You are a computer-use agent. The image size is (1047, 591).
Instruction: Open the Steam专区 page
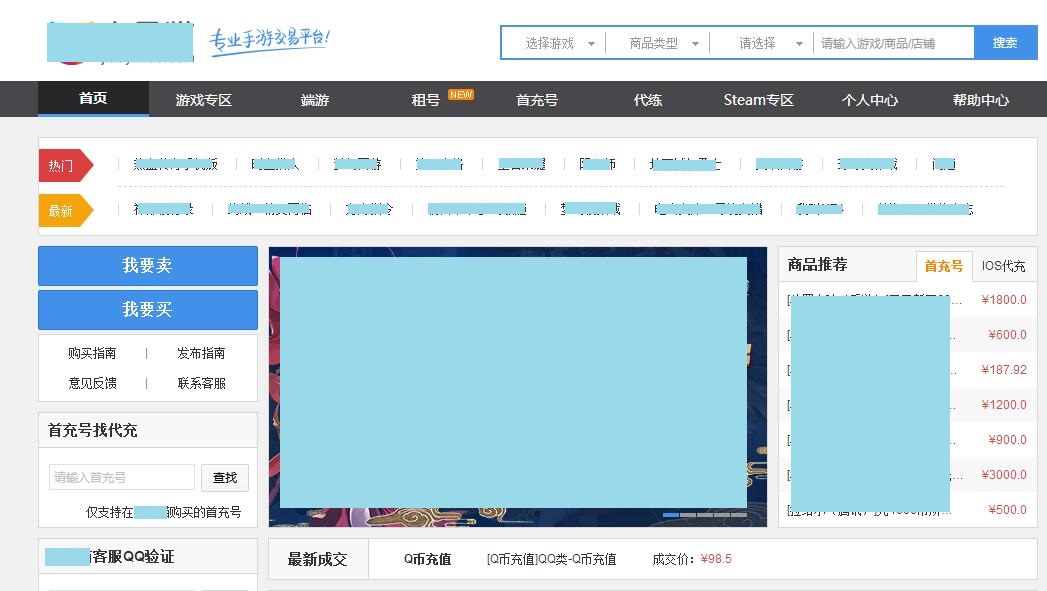click(758, 99)
